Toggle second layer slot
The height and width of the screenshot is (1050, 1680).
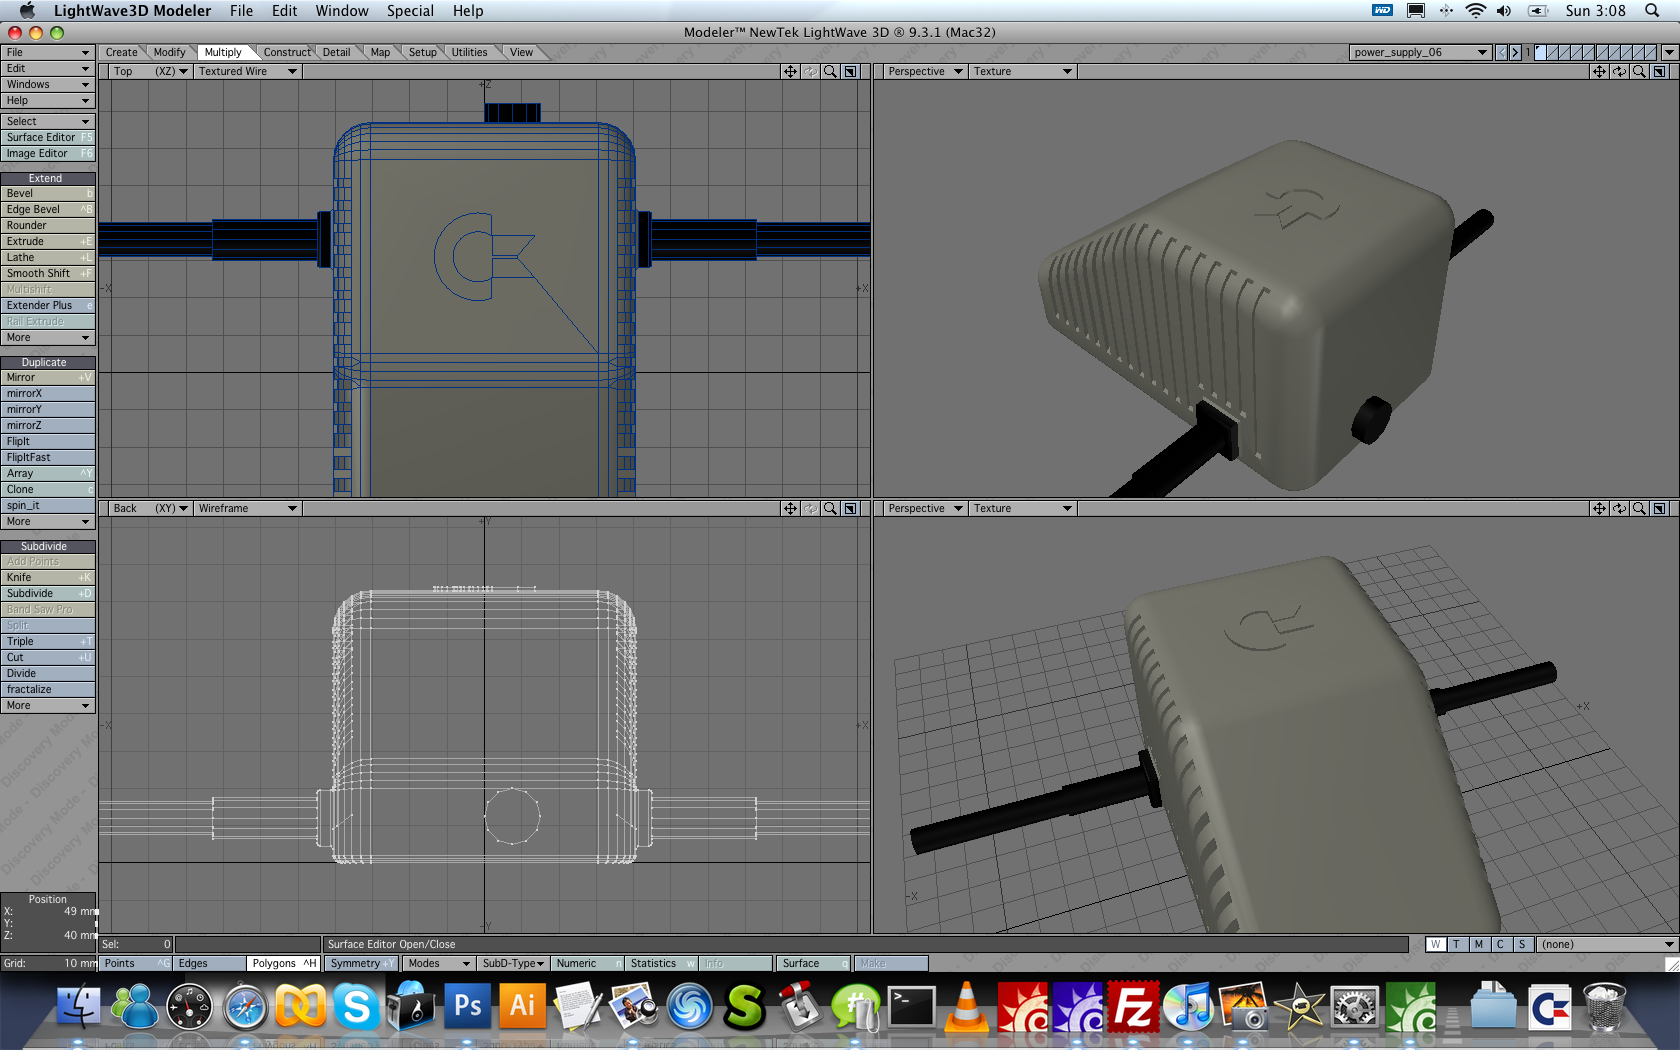point(1553,53)
